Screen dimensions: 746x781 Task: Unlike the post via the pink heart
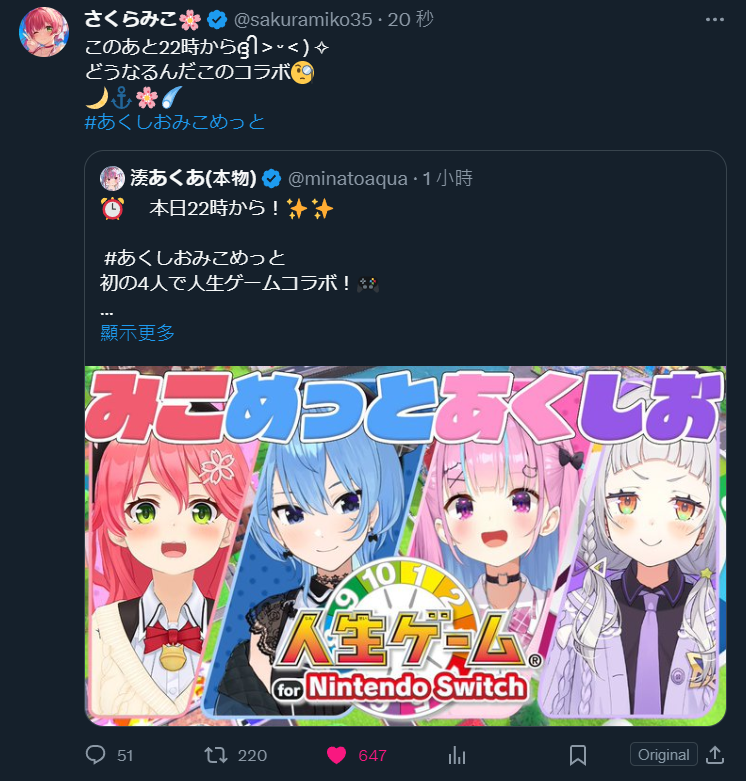coord(336,755)
